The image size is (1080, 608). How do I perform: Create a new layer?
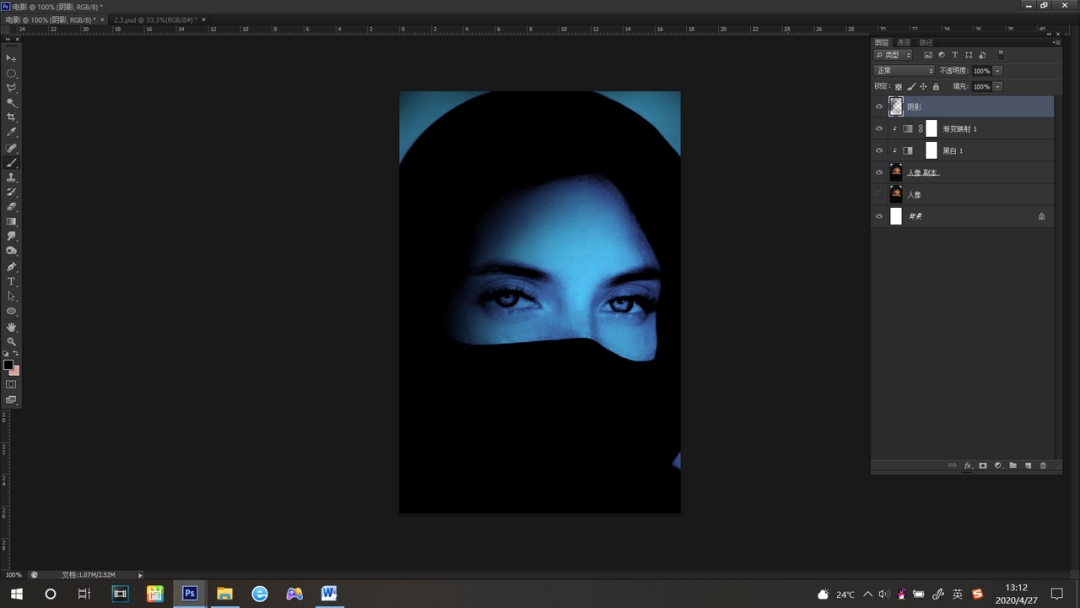click(1028, 465)
